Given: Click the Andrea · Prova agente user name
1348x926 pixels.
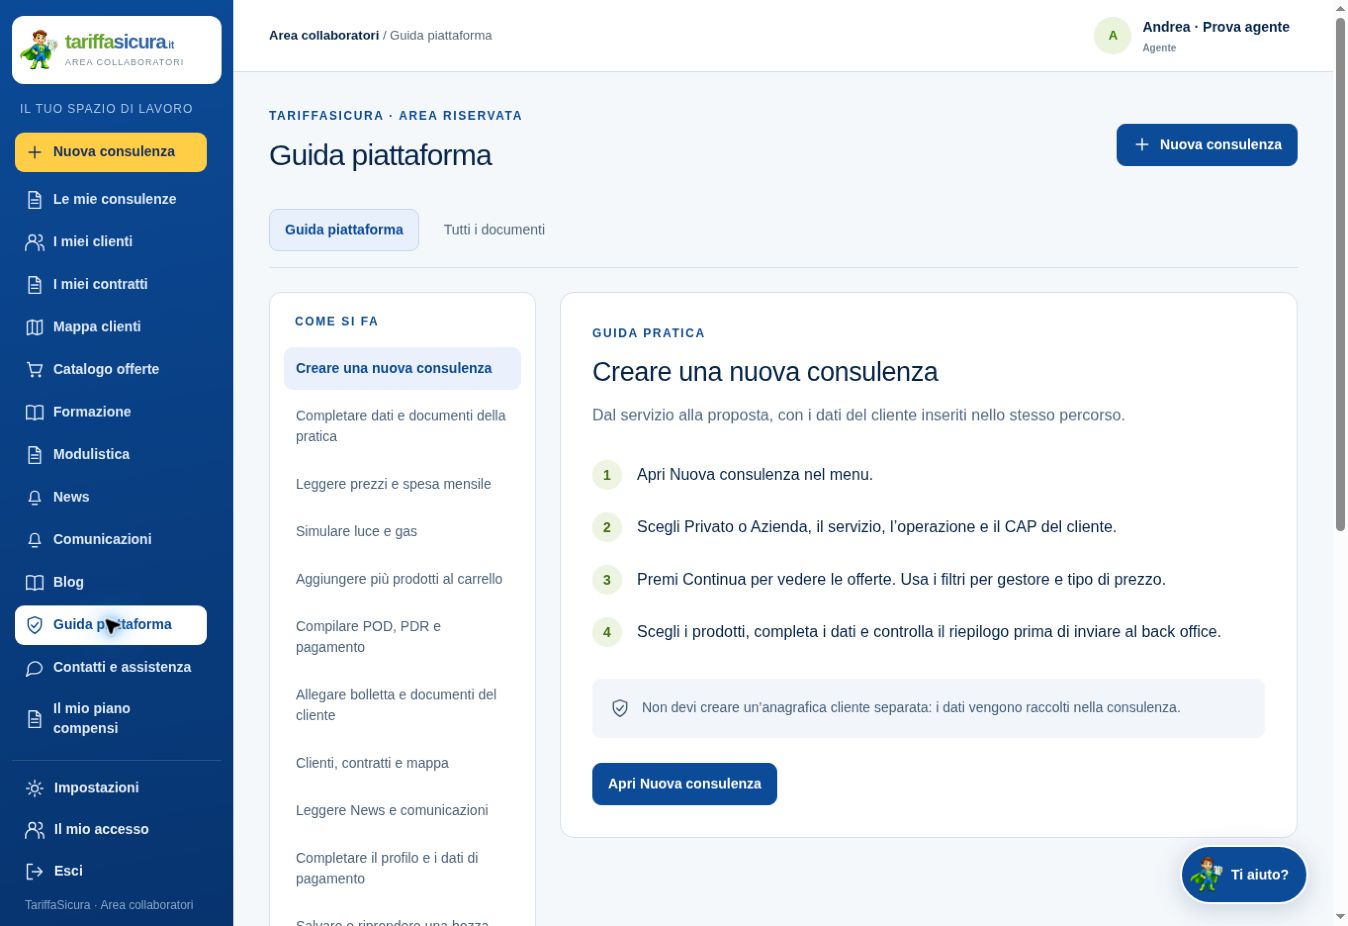Looking at the screenshot, I should [x=1216, y=27].
